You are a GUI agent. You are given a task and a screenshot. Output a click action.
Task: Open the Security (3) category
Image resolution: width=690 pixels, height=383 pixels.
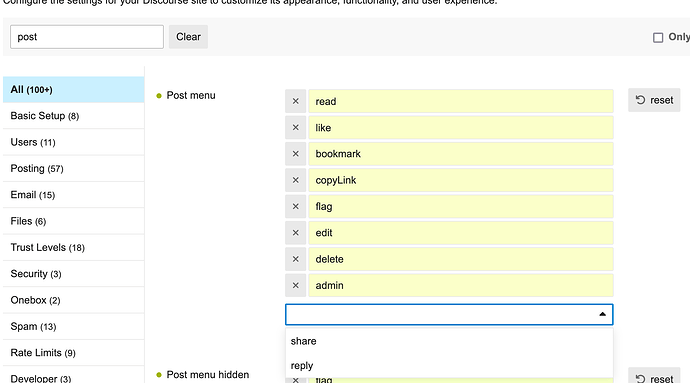(73, 274)
